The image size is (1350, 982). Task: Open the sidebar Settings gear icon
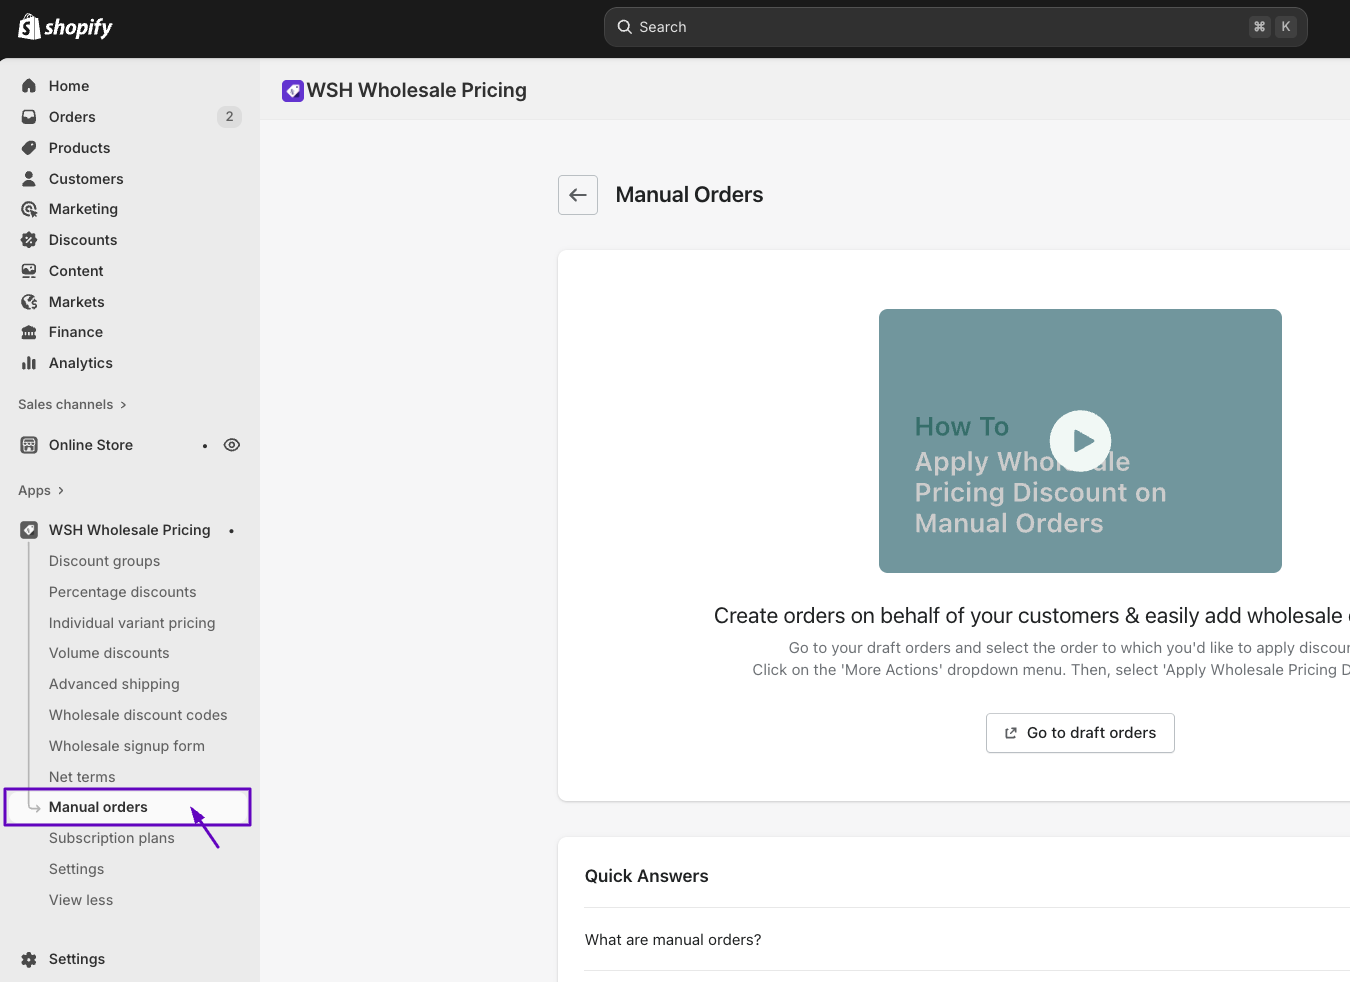tap(29, 959)
